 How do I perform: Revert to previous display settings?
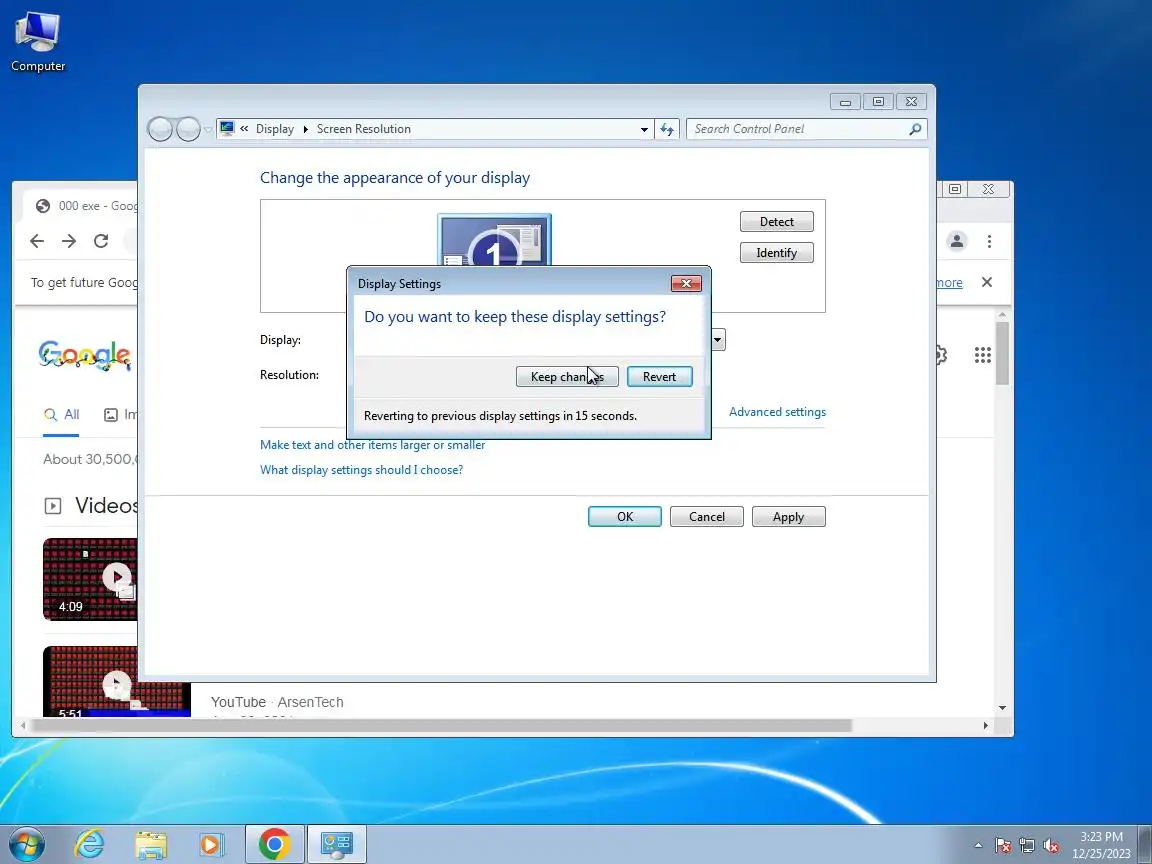pos(659,376)
